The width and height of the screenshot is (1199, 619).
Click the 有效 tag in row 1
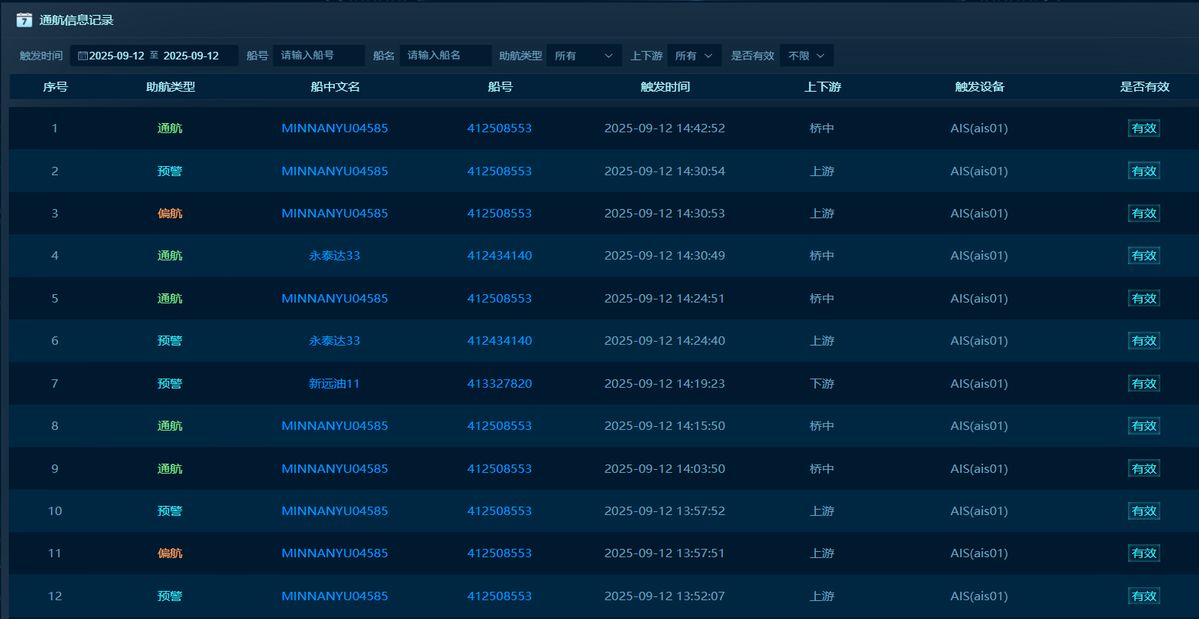[x=1143, y=128]
